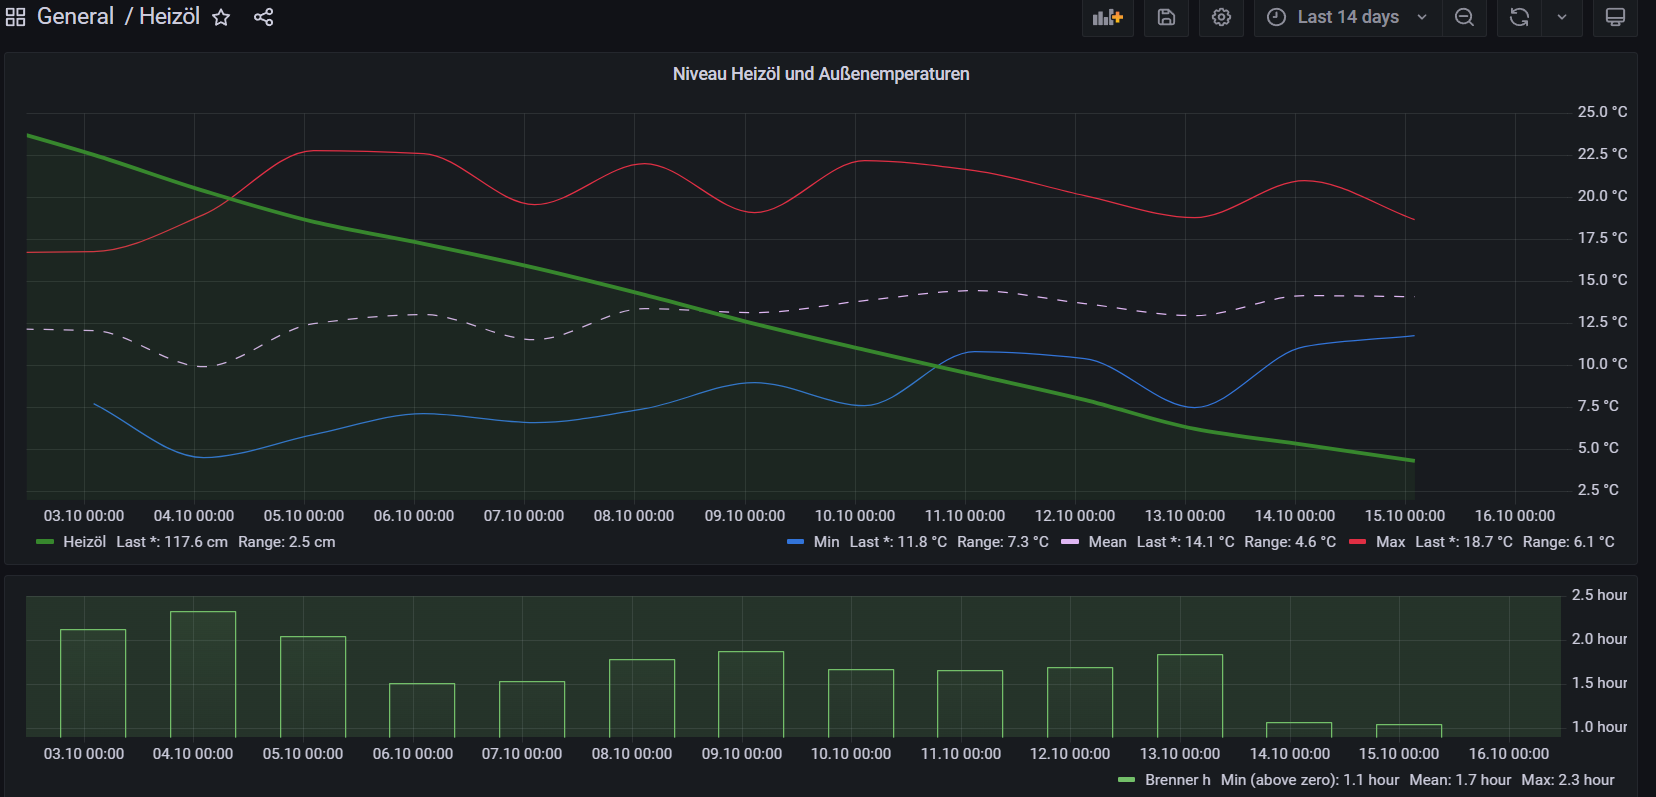Open dashboard settings gear
1656x797 pixels.
1221,17
